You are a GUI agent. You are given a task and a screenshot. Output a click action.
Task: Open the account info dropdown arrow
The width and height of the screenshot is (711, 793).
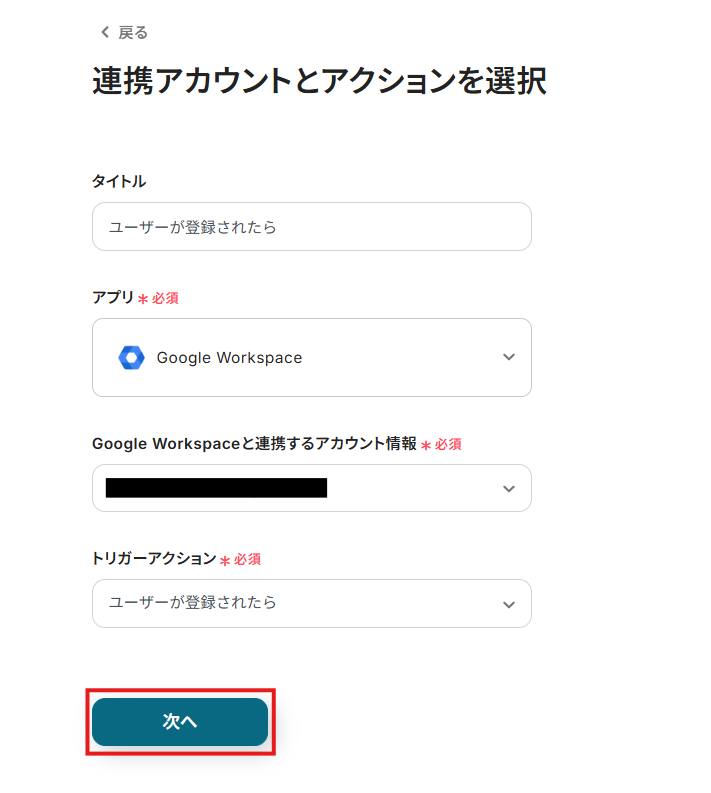(509, 489)
